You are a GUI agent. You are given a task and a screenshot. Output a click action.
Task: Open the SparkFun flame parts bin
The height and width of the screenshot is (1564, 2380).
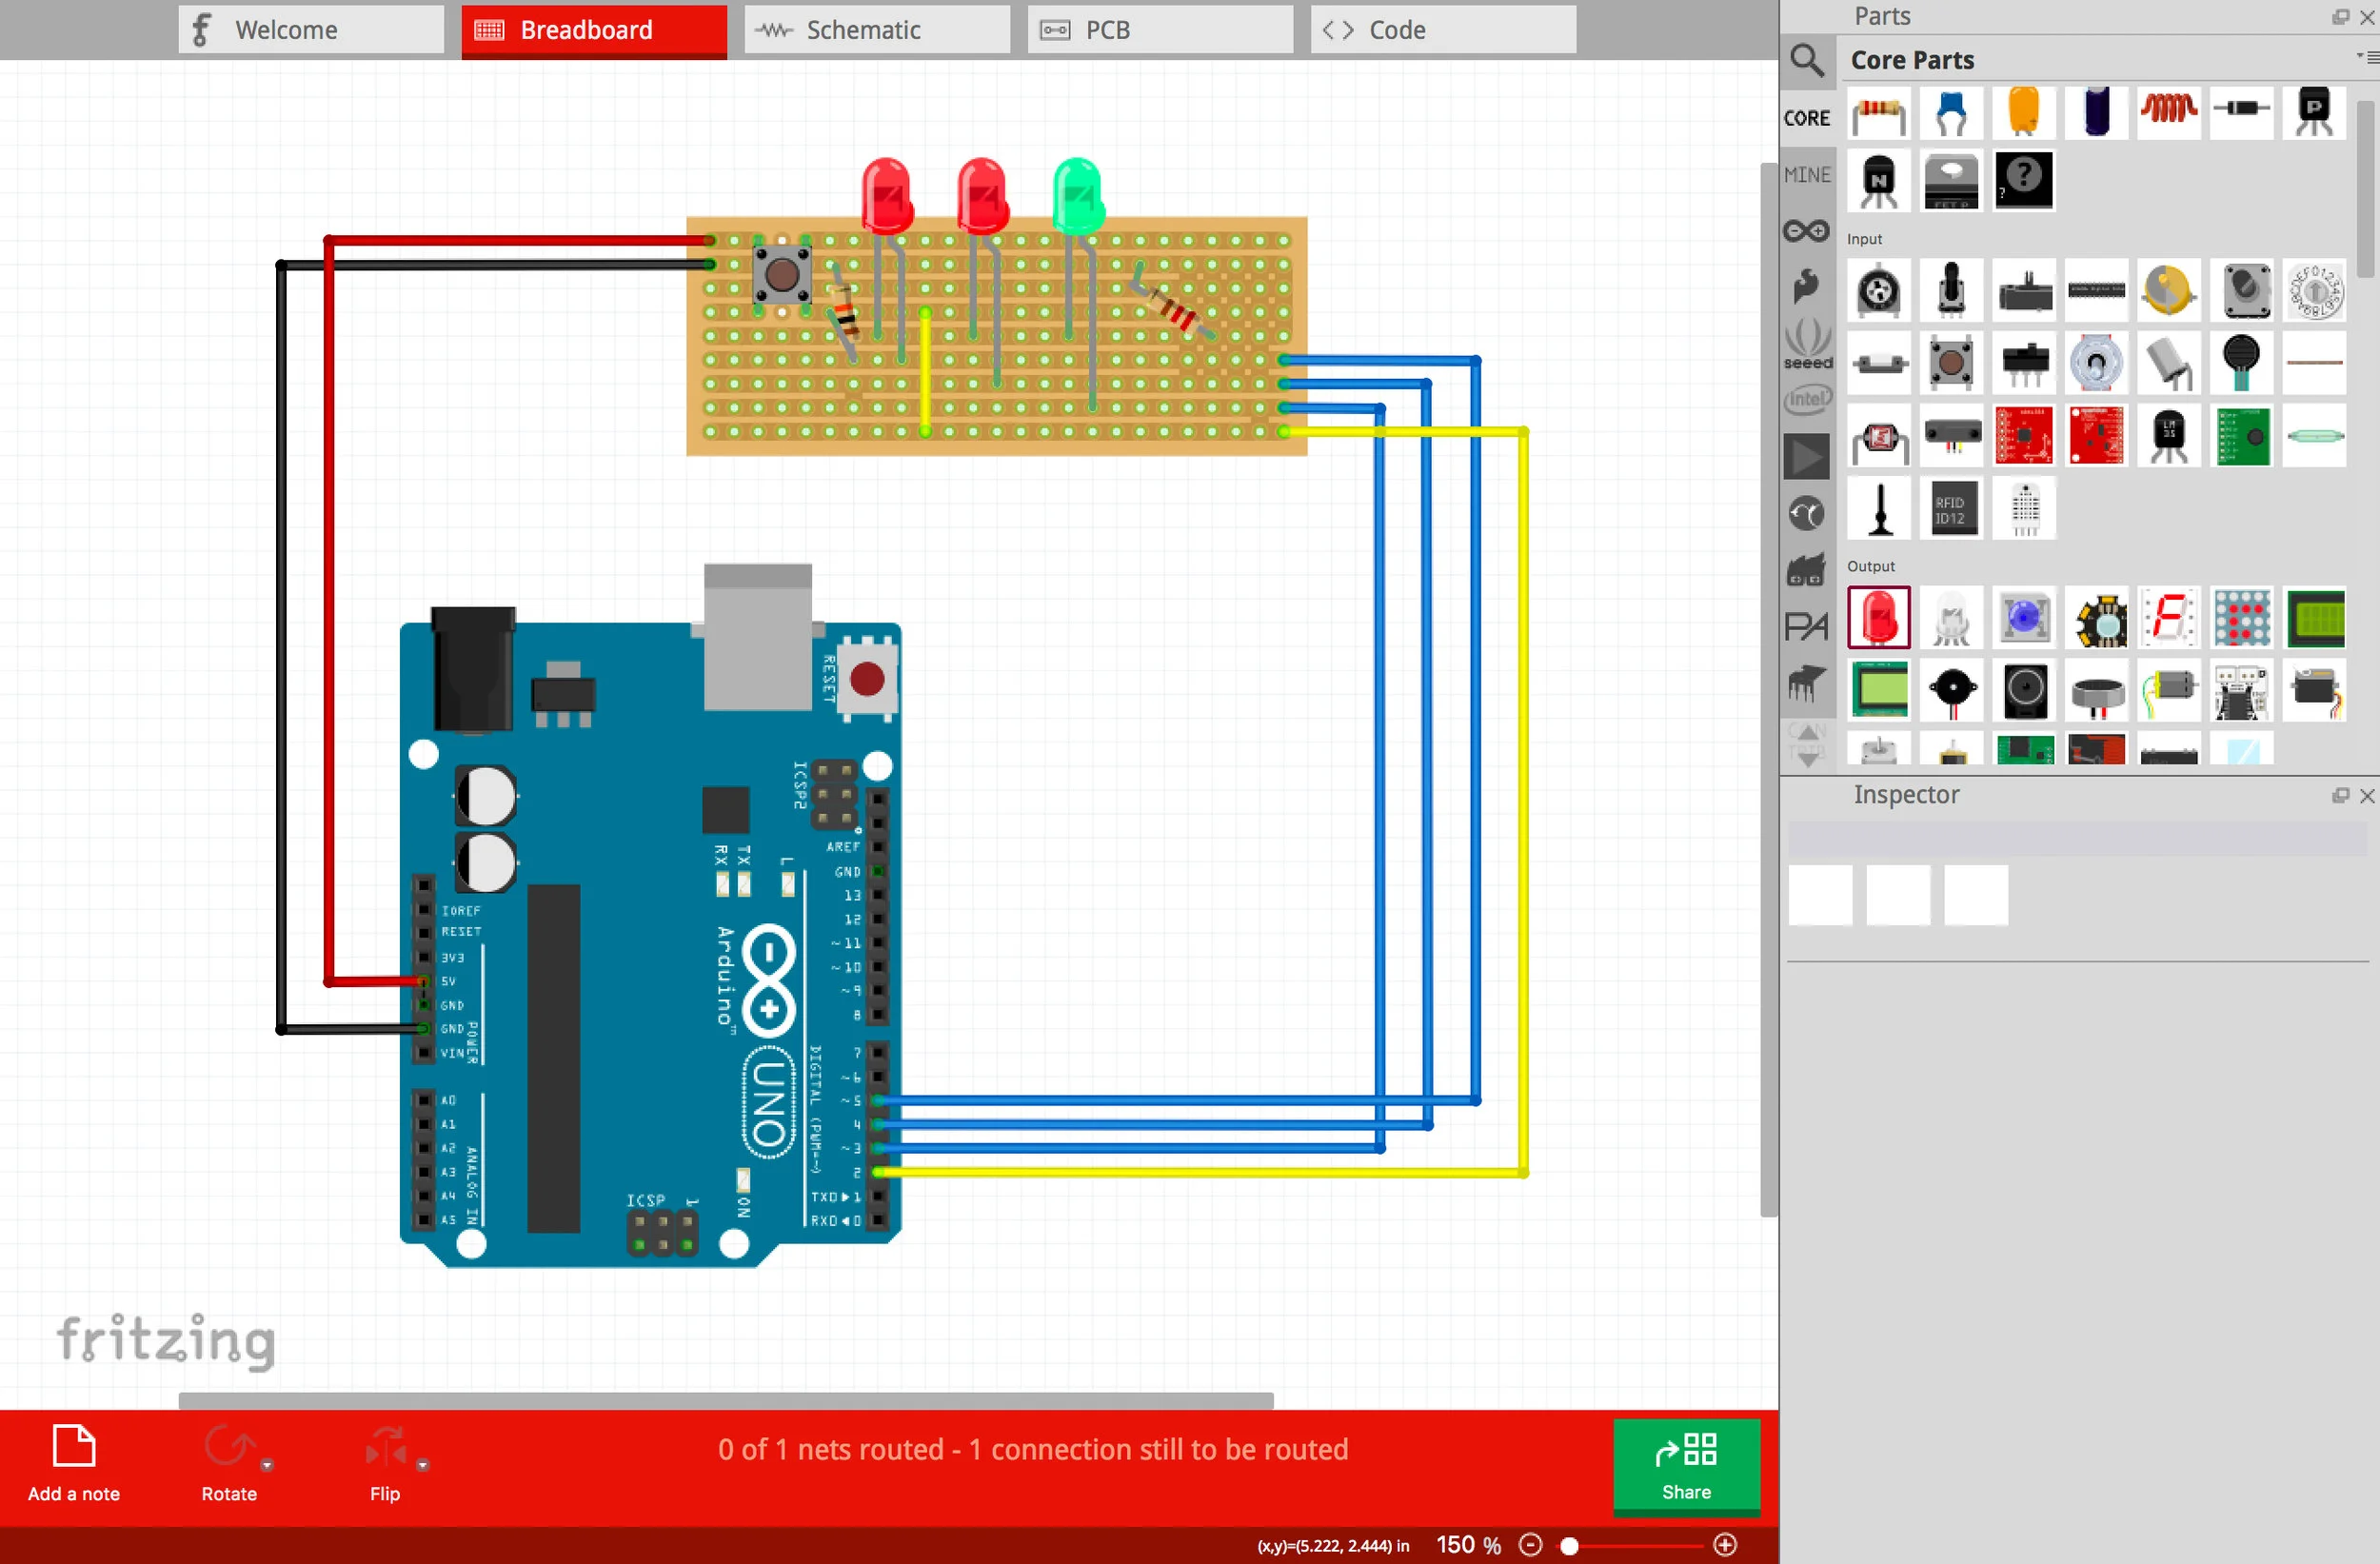click(x=1806, y=287)
